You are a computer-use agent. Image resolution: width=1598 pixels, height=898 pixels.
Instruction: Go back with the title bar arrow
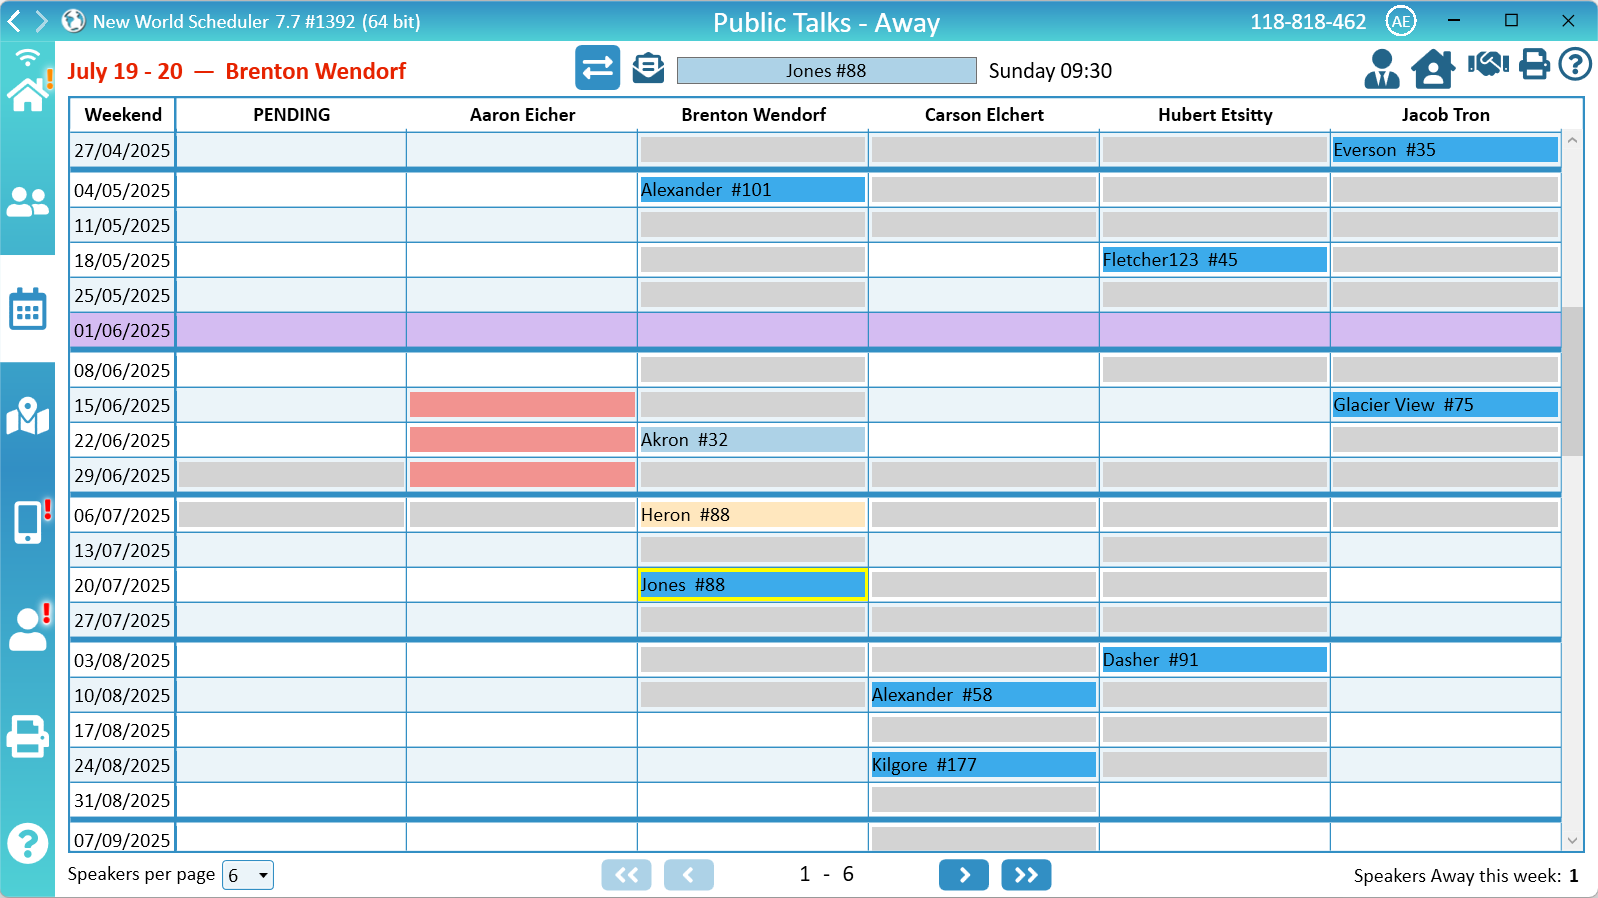[x=14, y=21]
